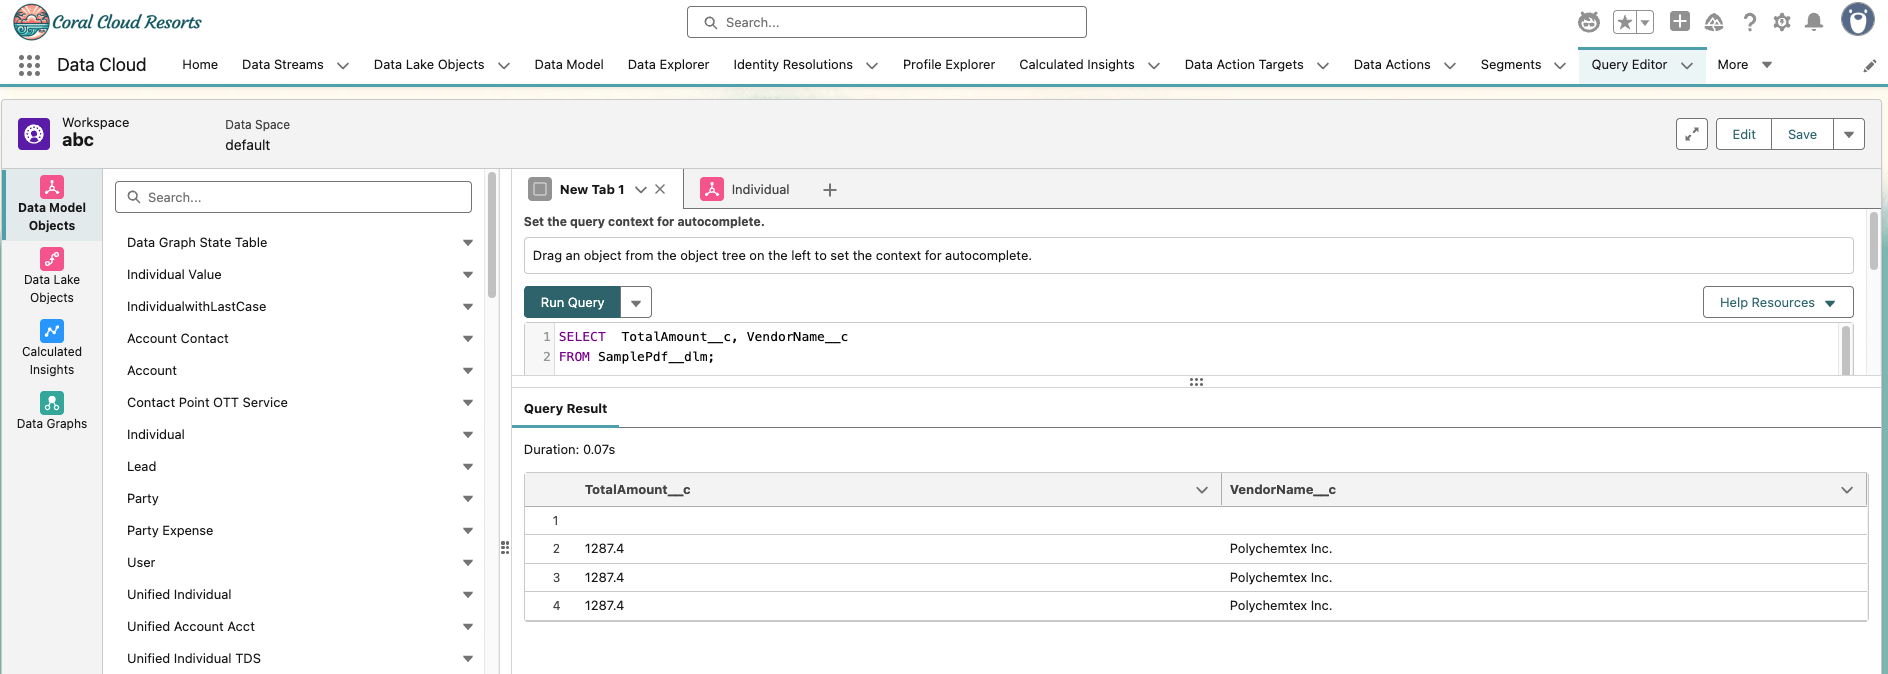Click the results panel resize handle dots
Image resolution: width=1888 pixels, height=674 pixels.
click(1196, 382)
